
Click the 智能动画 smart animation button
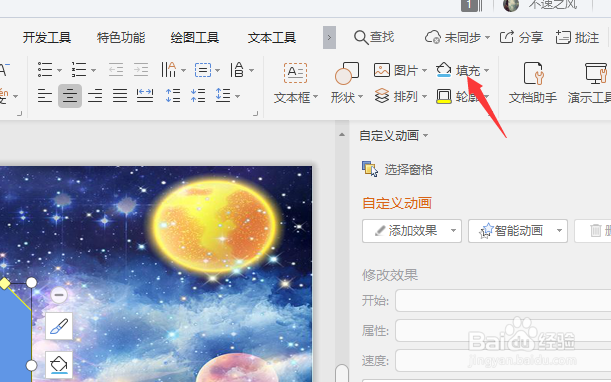coord(518,231)
